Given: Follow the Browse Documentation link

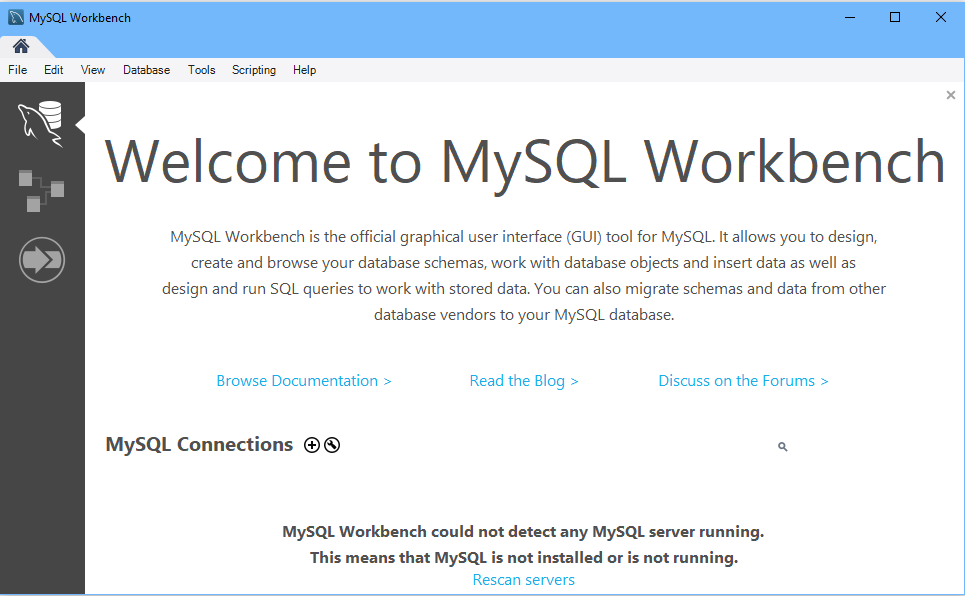Looking at the screenshot, I should click(304, 381).
